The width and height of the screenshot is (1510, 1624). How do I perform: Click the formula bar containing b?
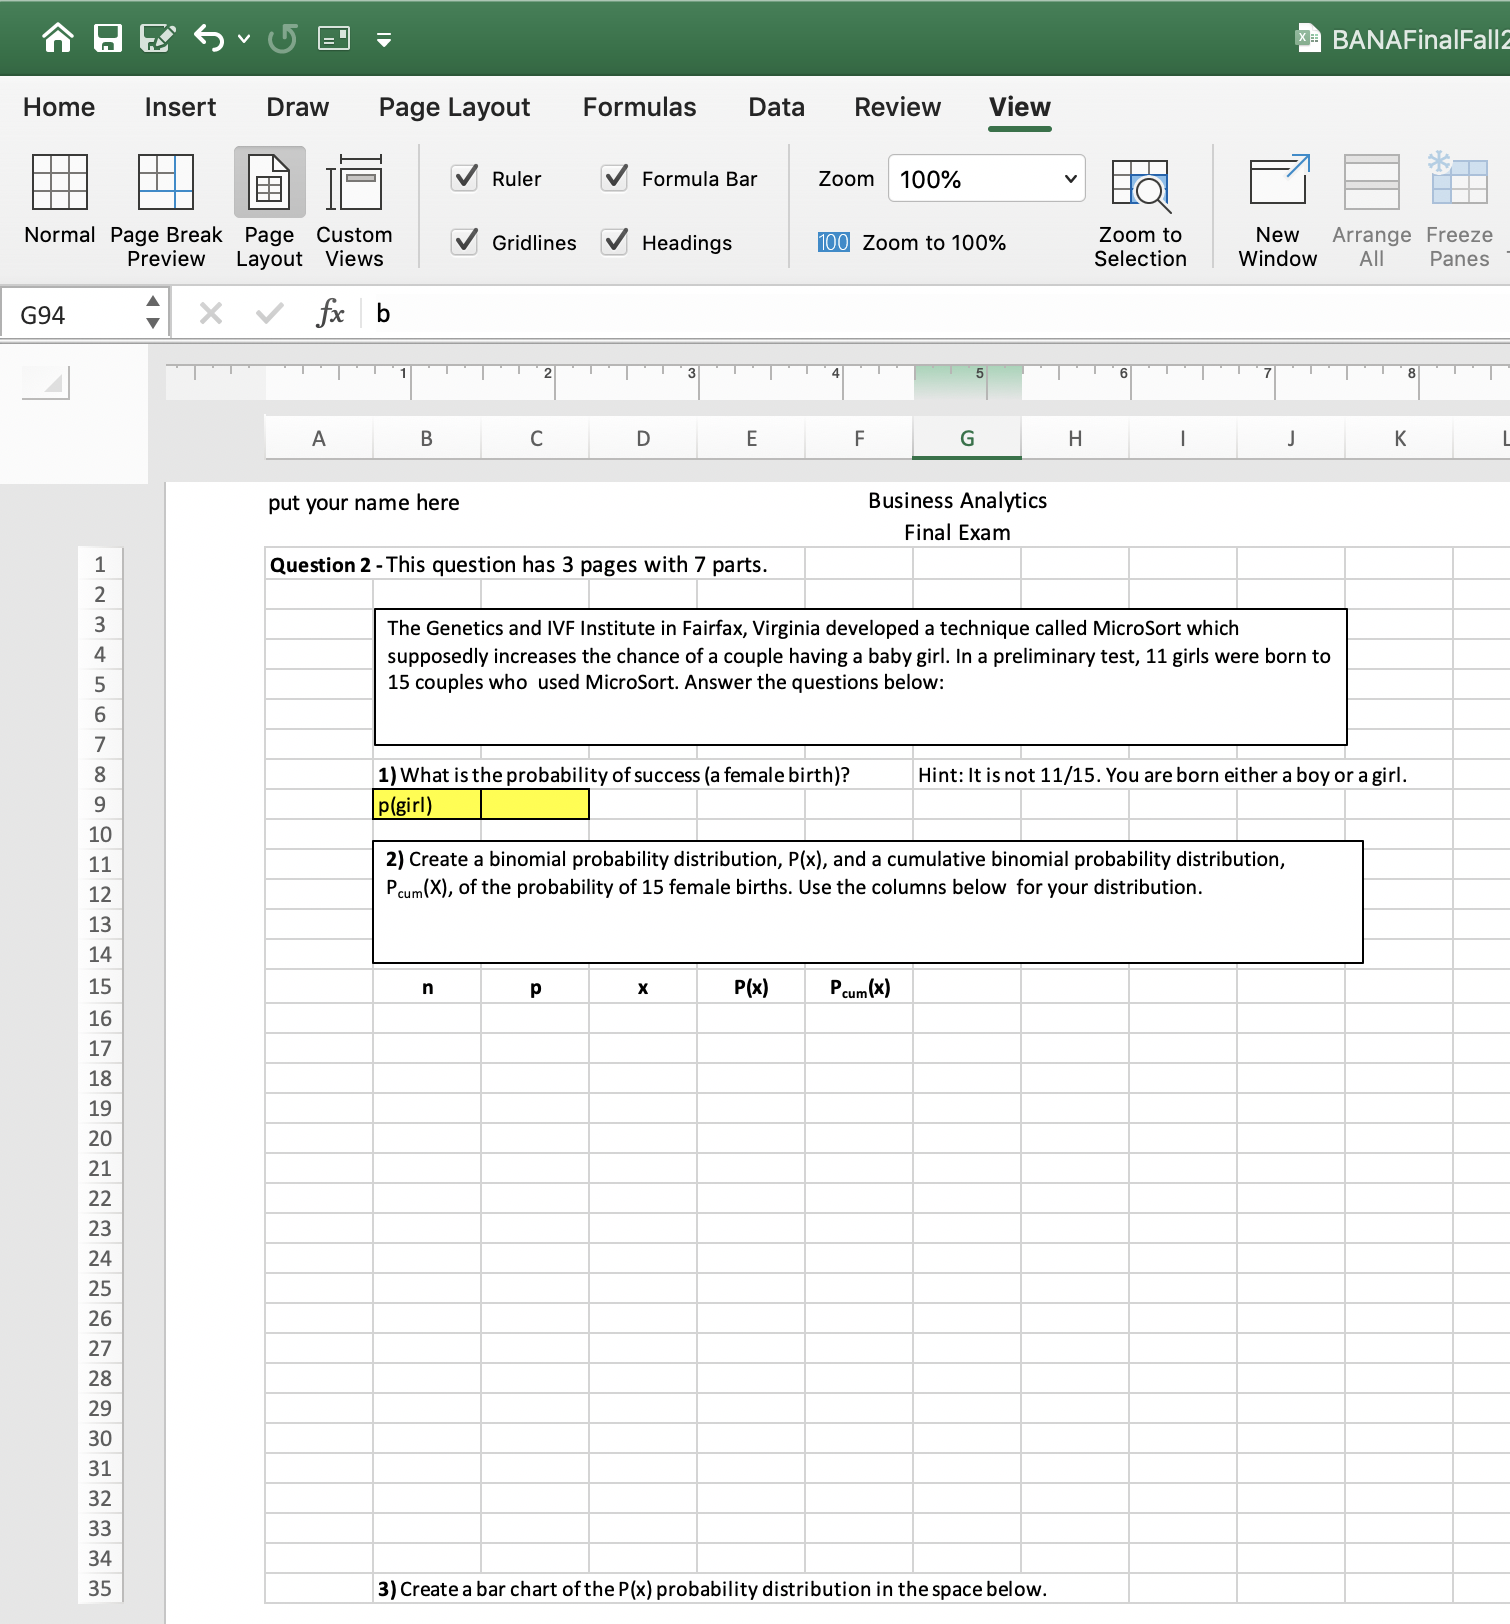point(940,314)
